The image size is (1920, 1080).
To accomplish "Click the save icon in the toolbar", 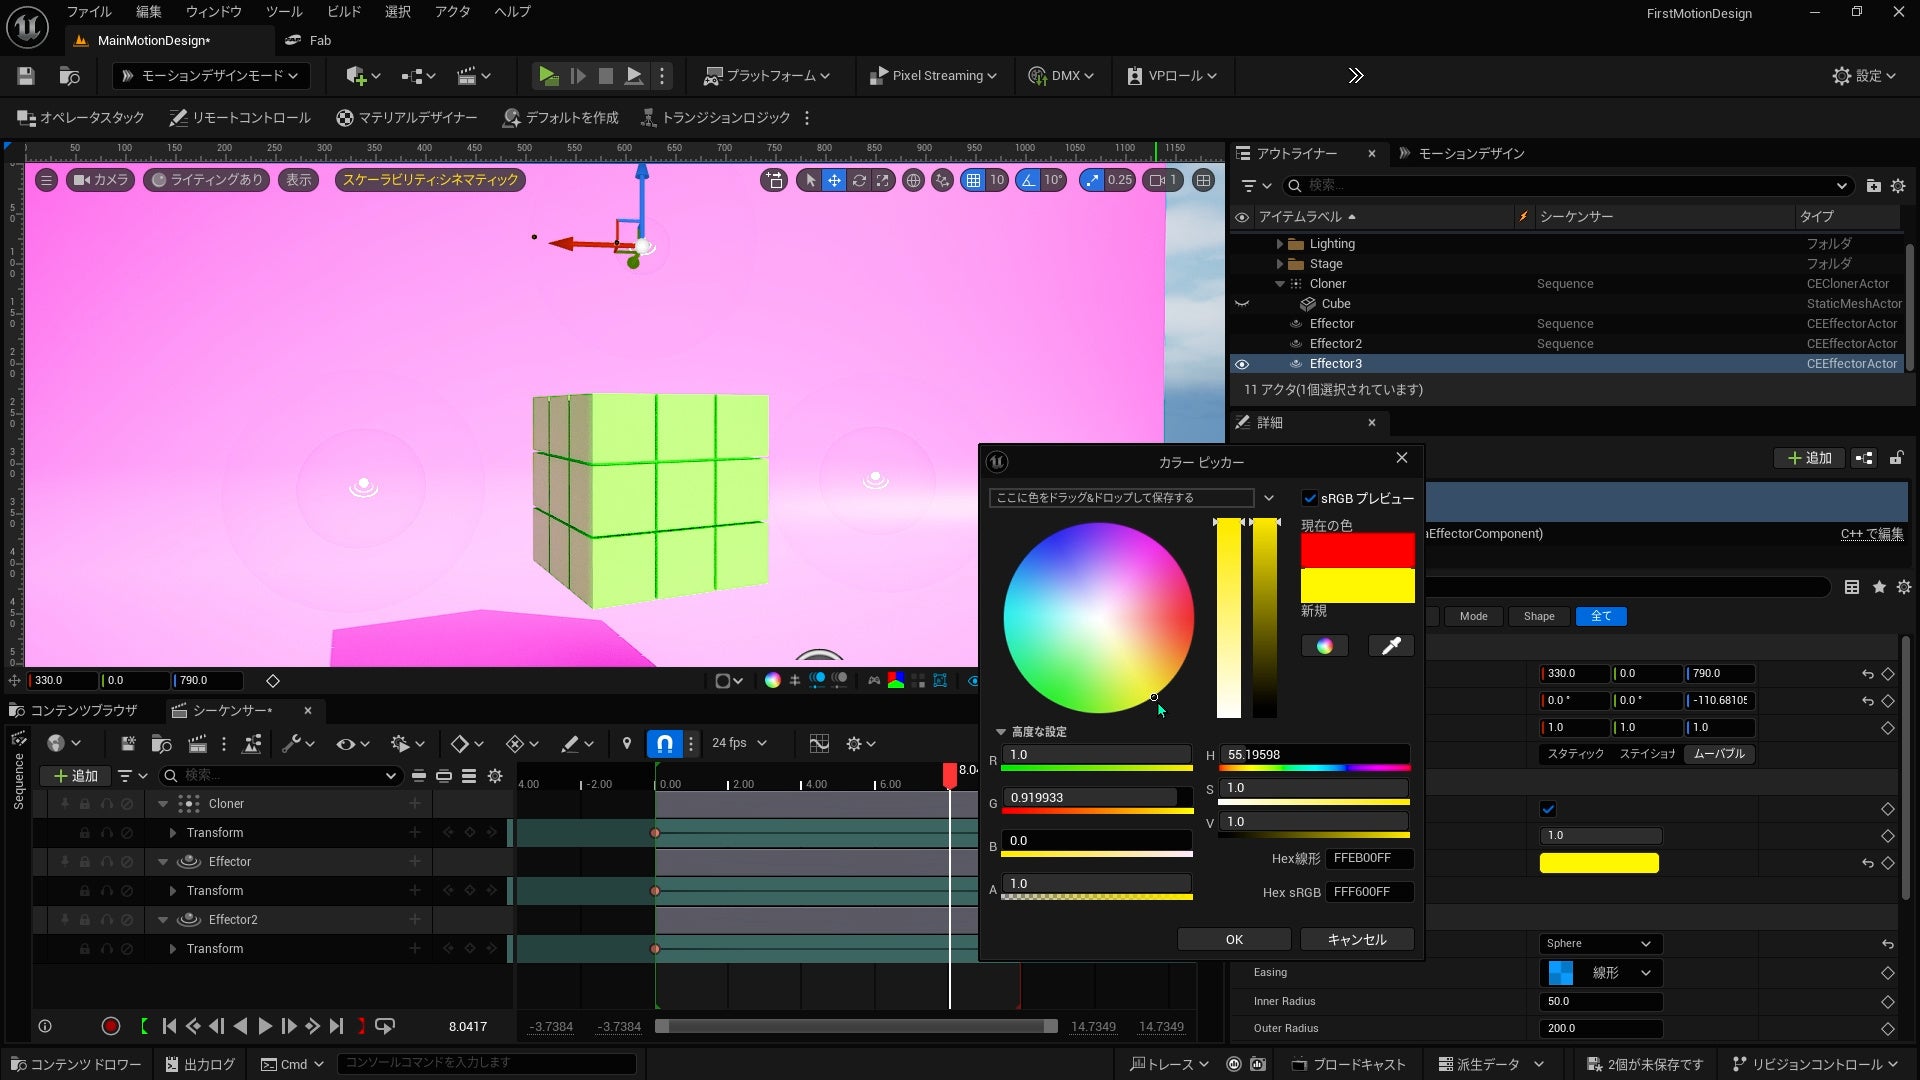I will (26, 76).
